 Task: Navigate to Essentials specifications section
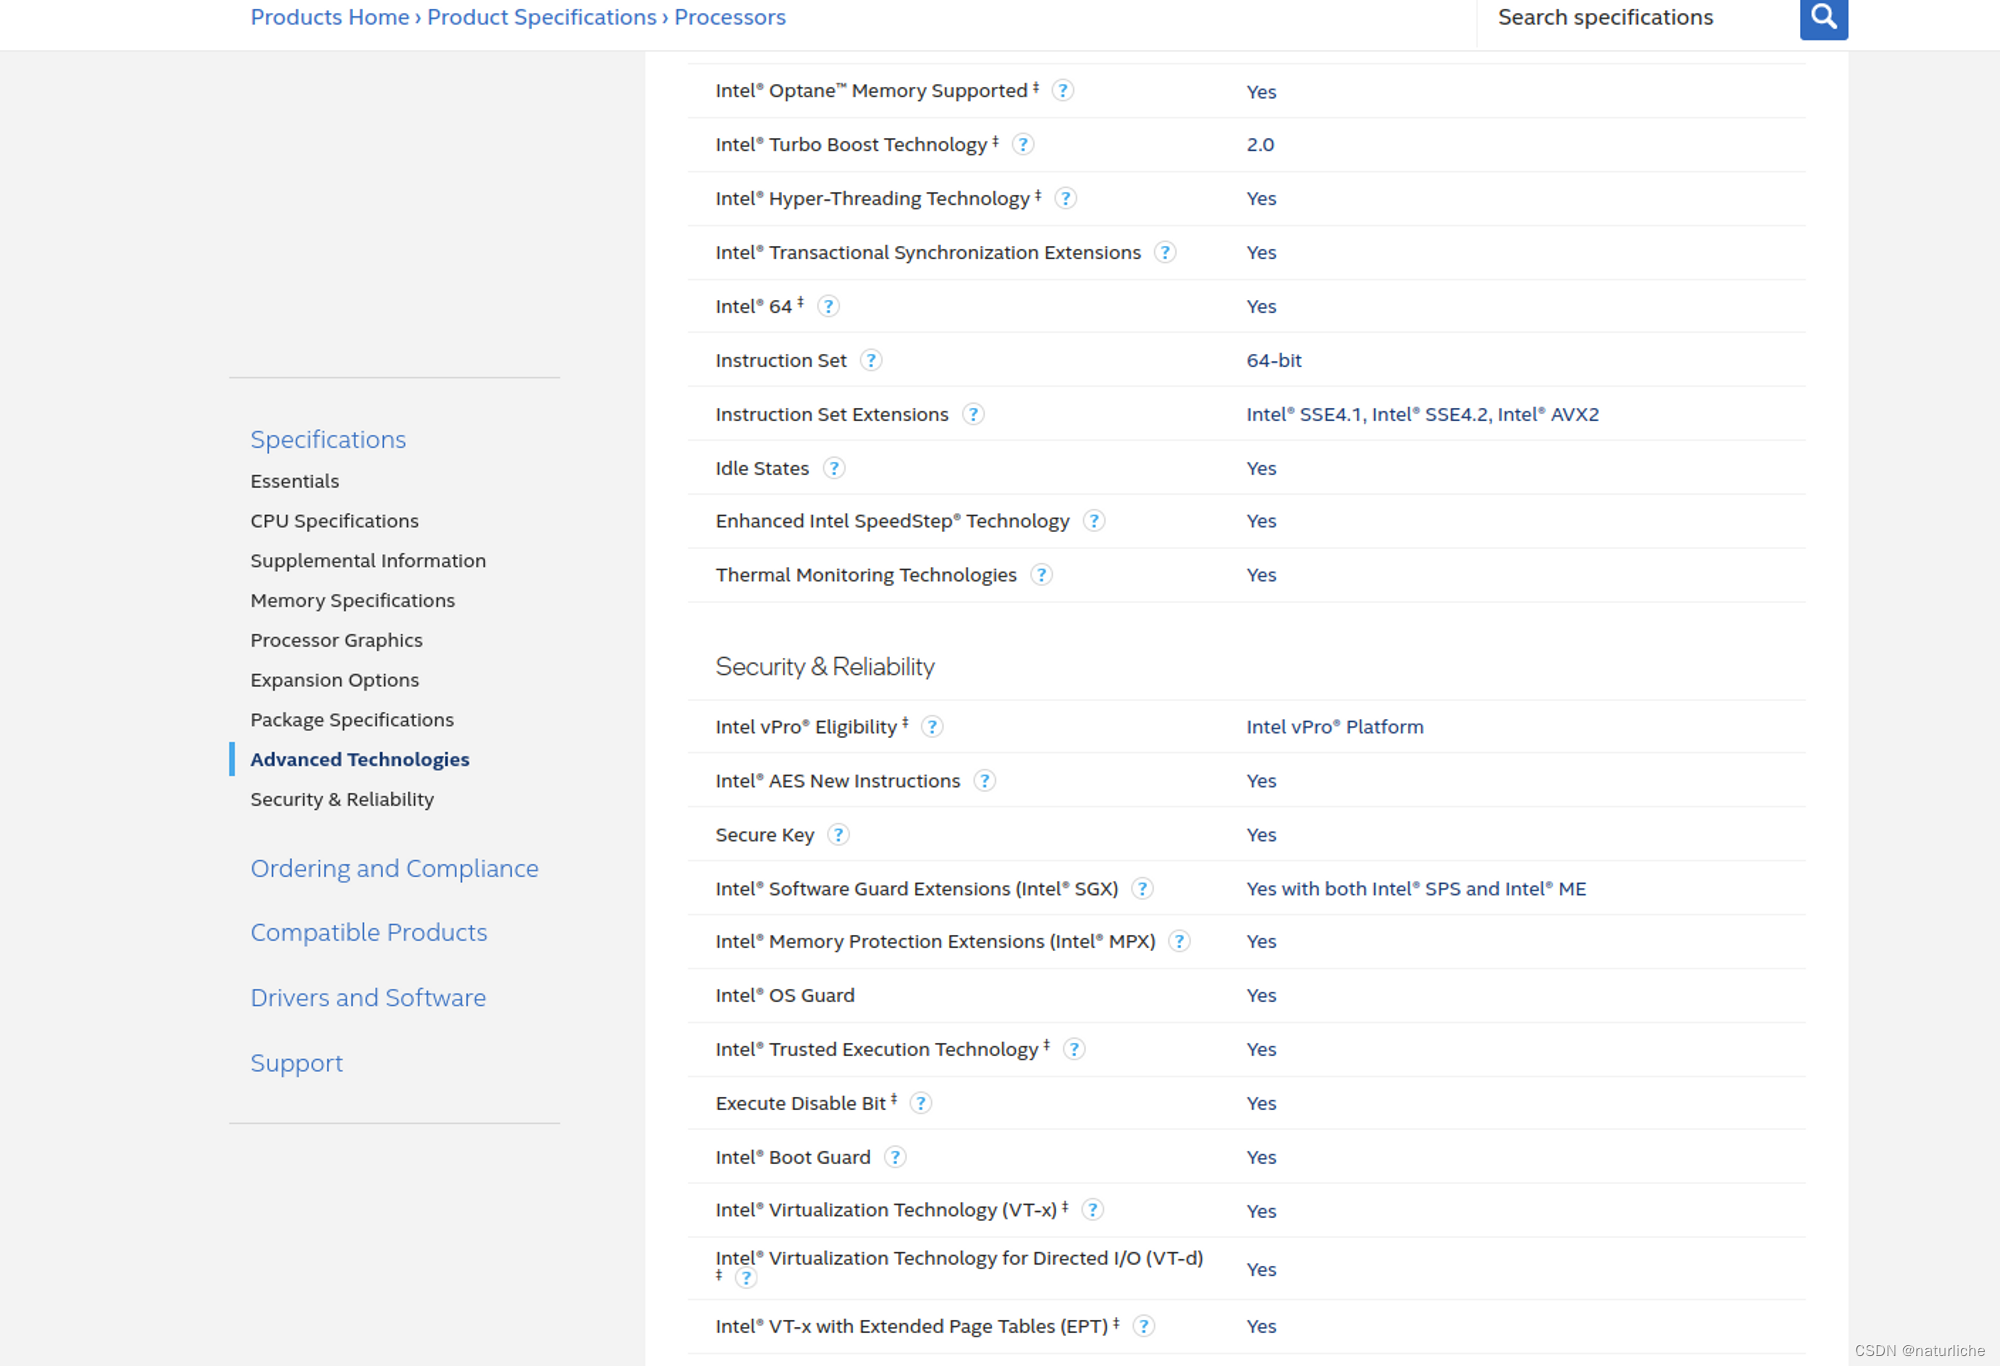[296, 482]
